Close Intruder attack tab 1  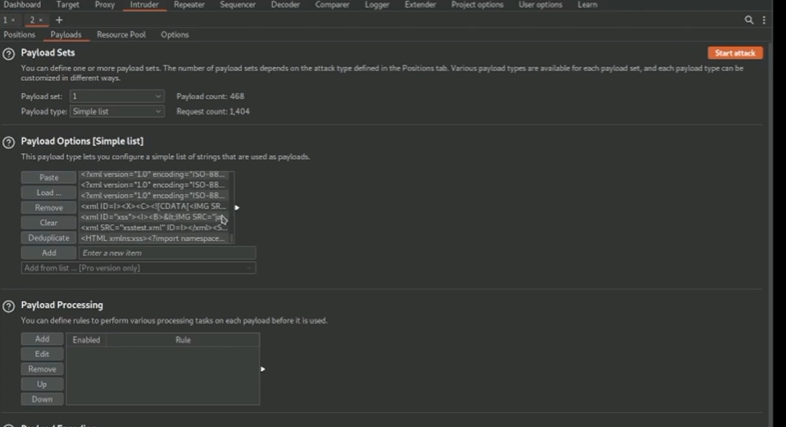[x=13, y=20]
